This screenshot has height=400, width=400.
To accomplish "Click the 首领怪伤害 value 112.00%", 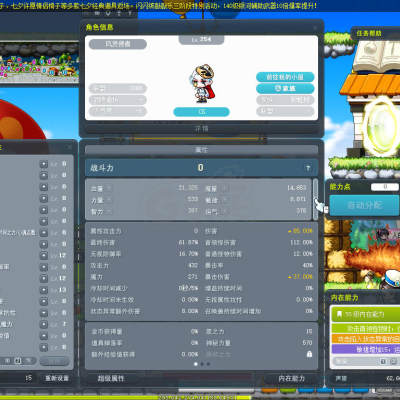I will coord(301,243).
